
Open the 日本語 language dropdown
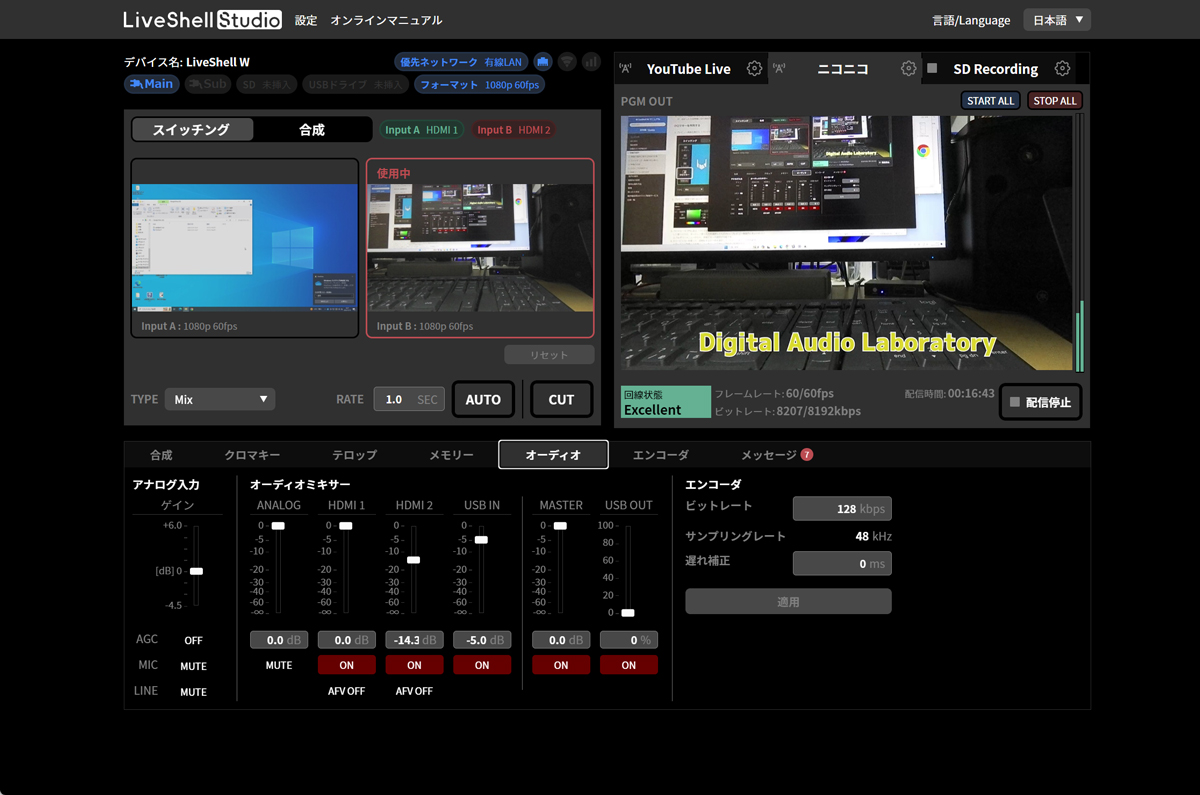pyautogui.click(x=1057, y=20)
